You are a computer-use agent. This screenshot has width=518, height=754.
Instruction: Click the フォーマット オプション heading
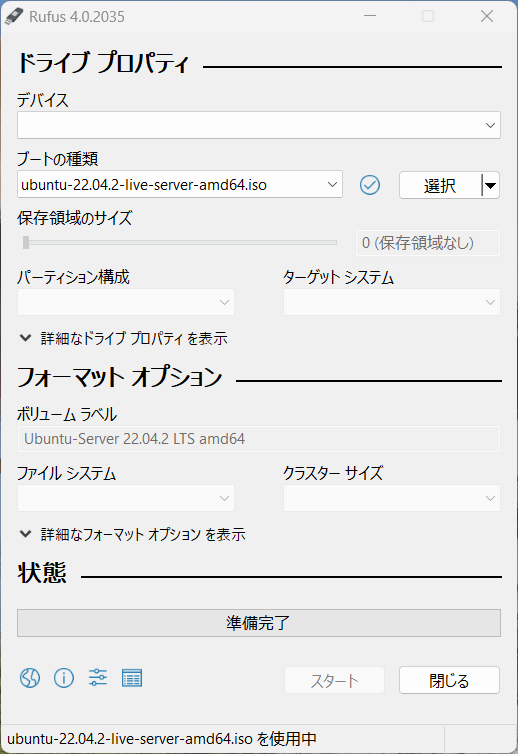[x=120, y=377]
